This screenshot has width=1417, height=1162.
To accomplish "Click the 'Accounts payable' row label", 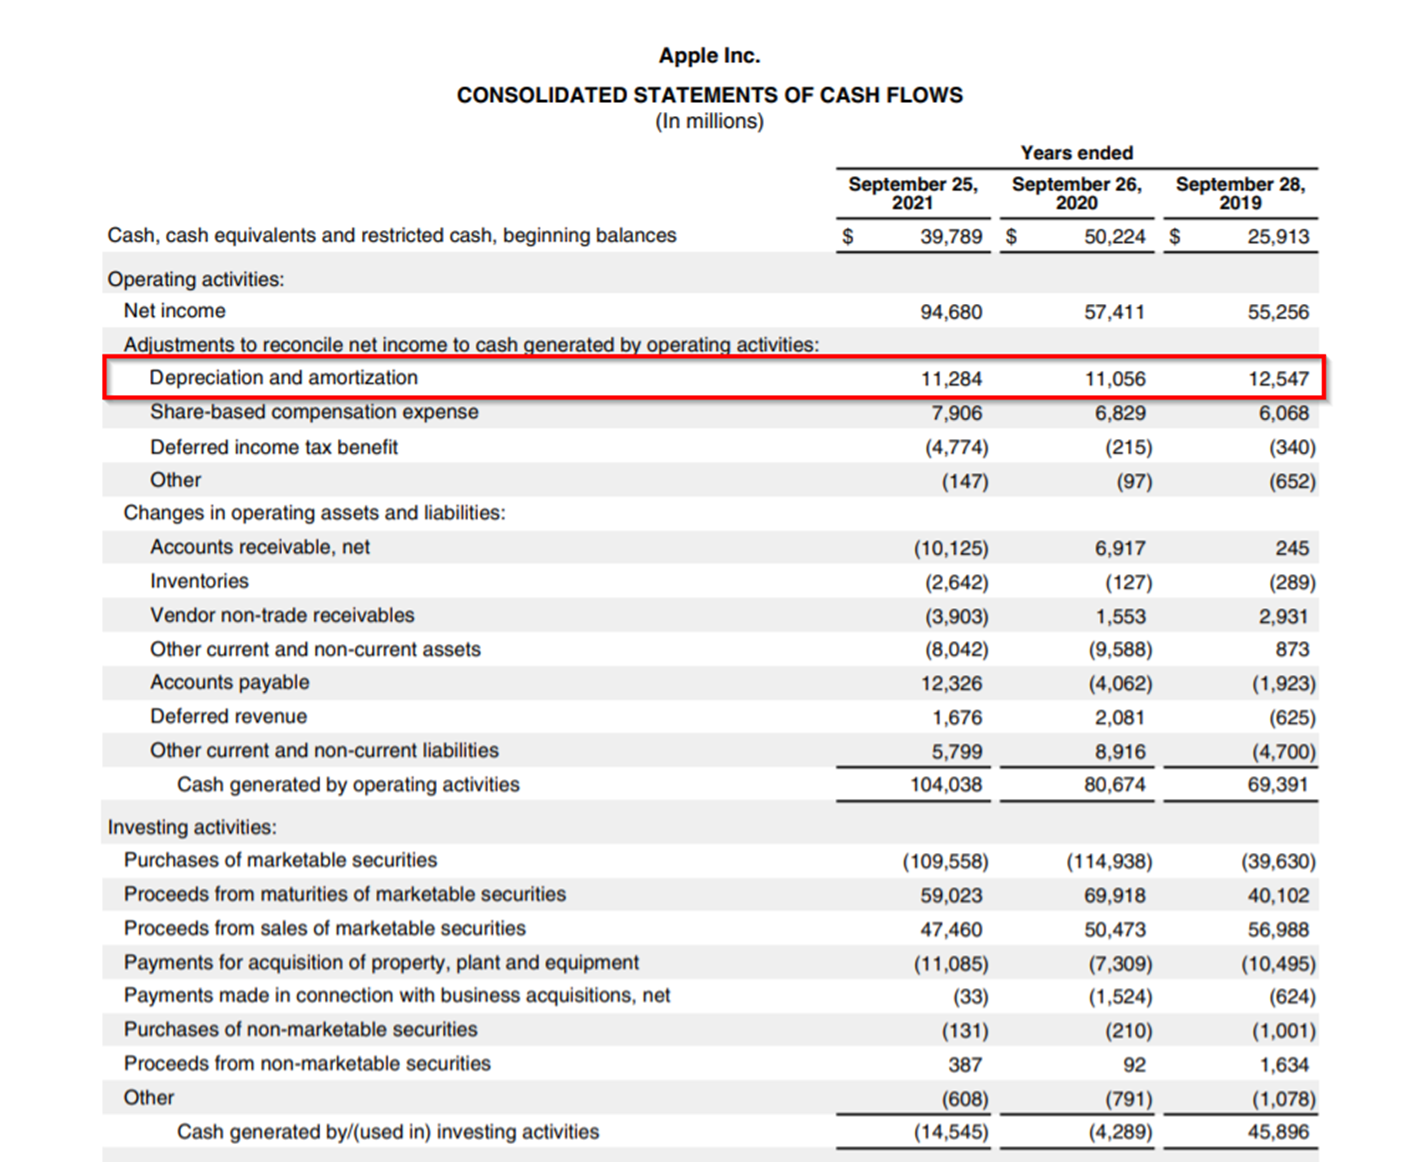I will (230, 682).
